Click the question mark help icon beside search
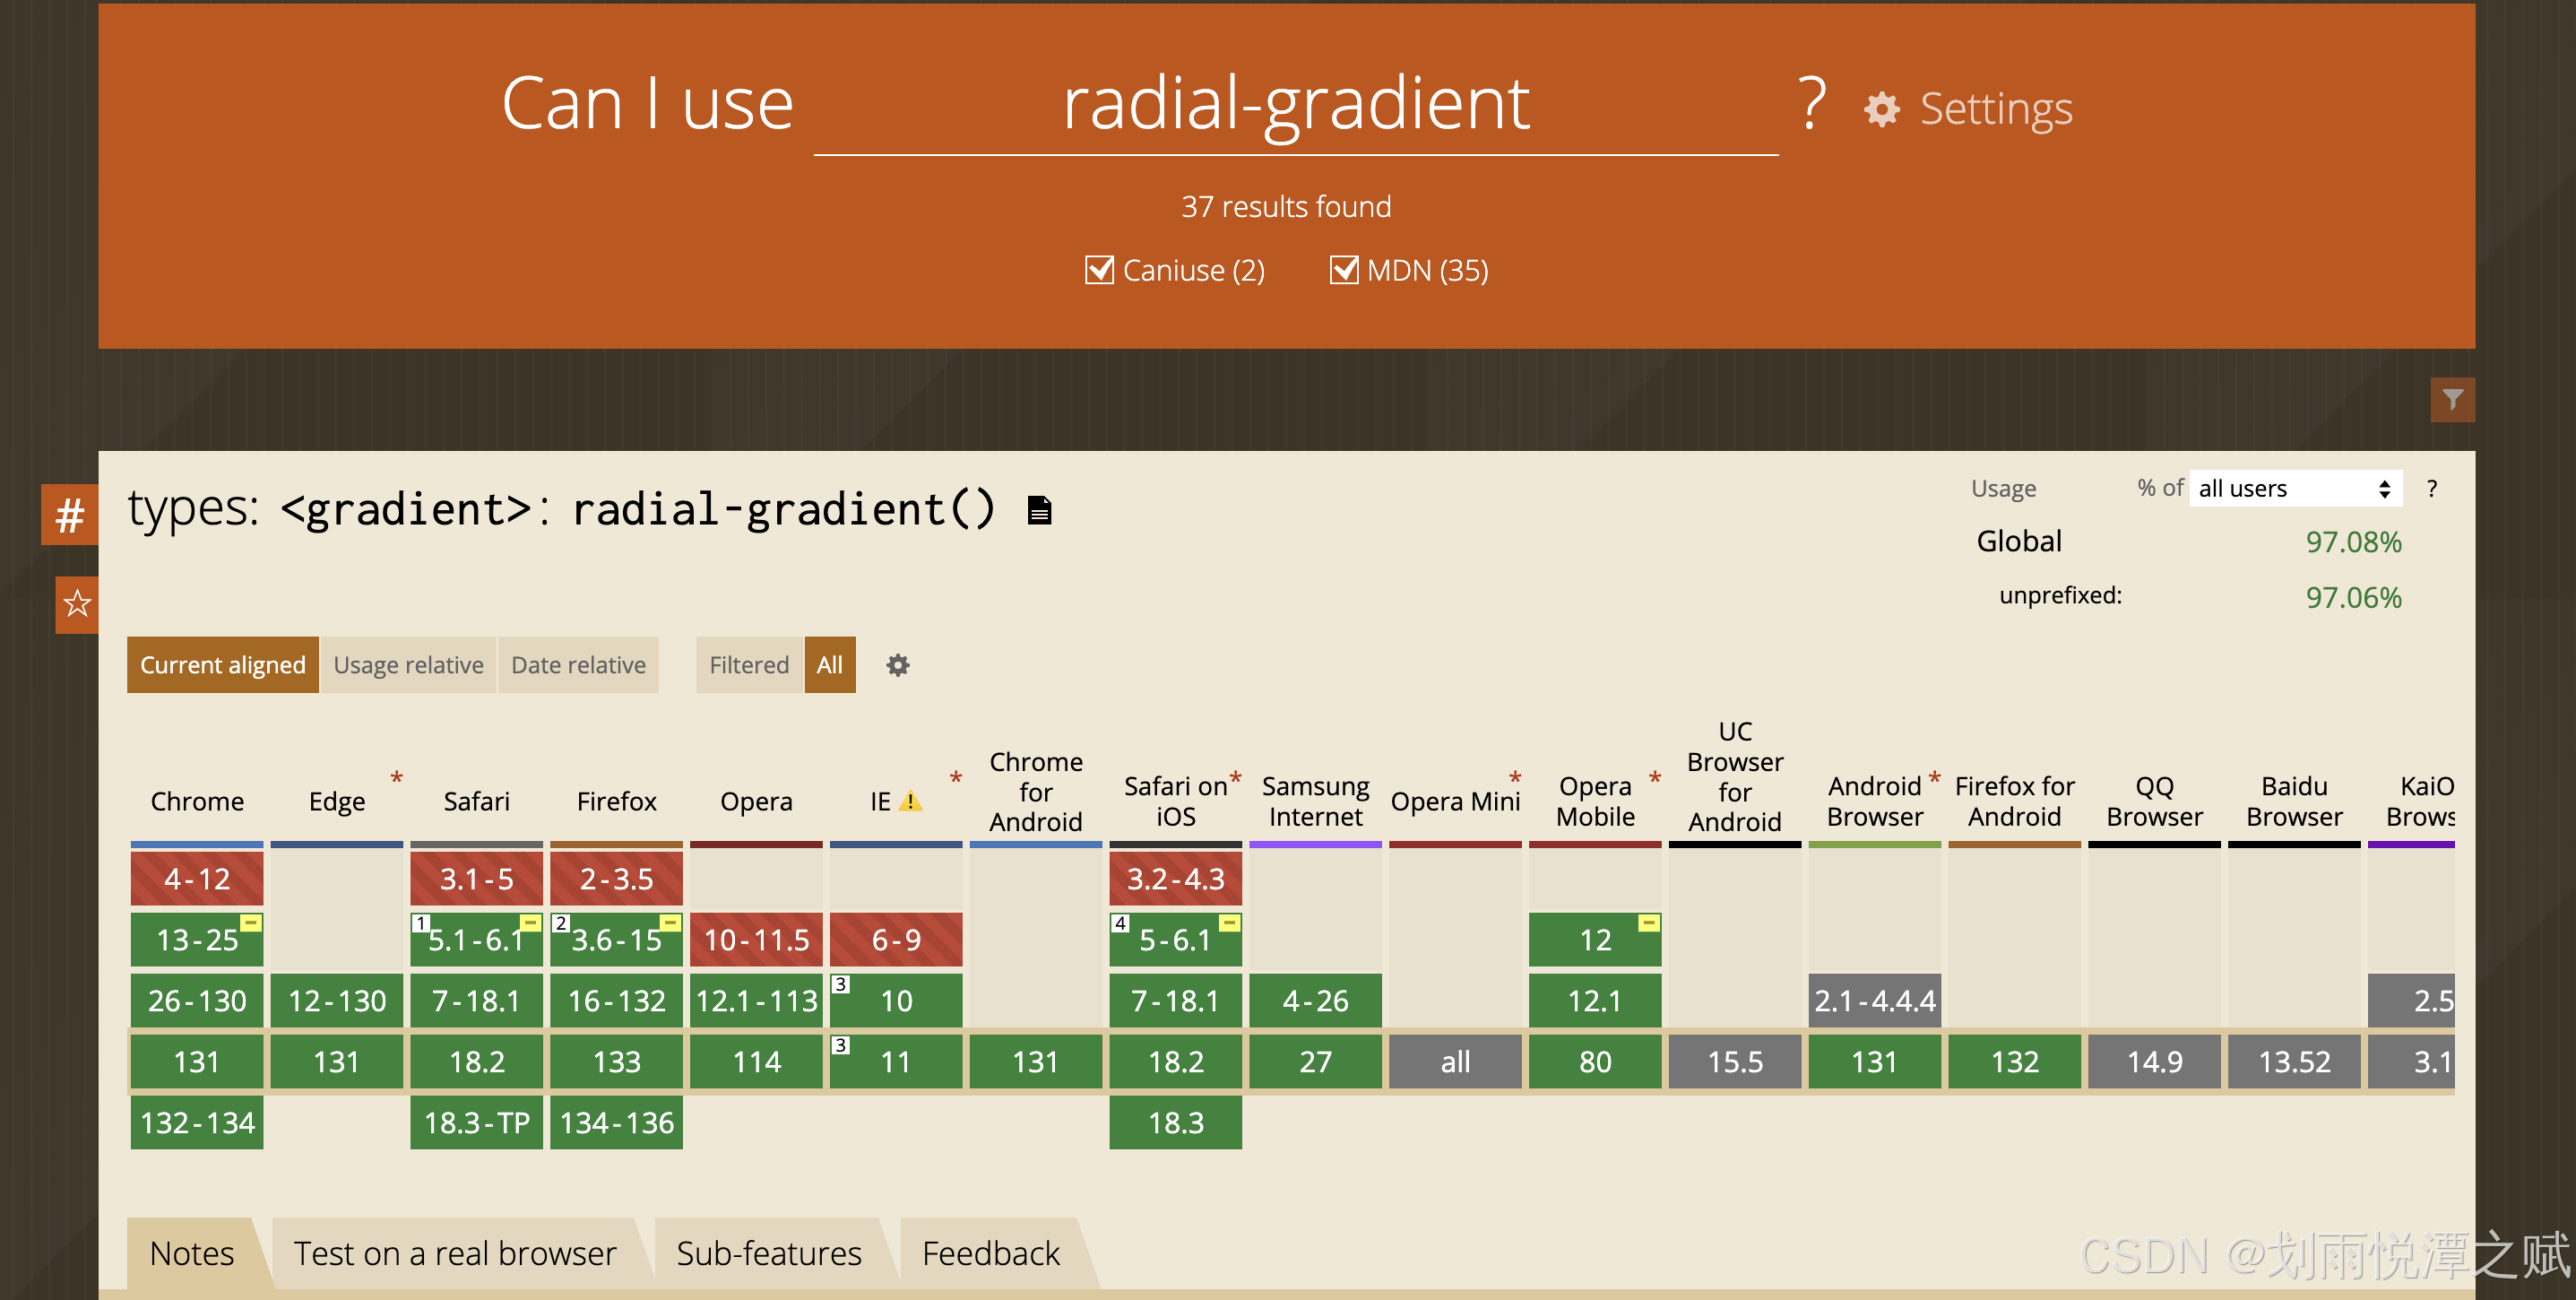The height and width of the screenshot is (1300, 2576). (1811, 104)
